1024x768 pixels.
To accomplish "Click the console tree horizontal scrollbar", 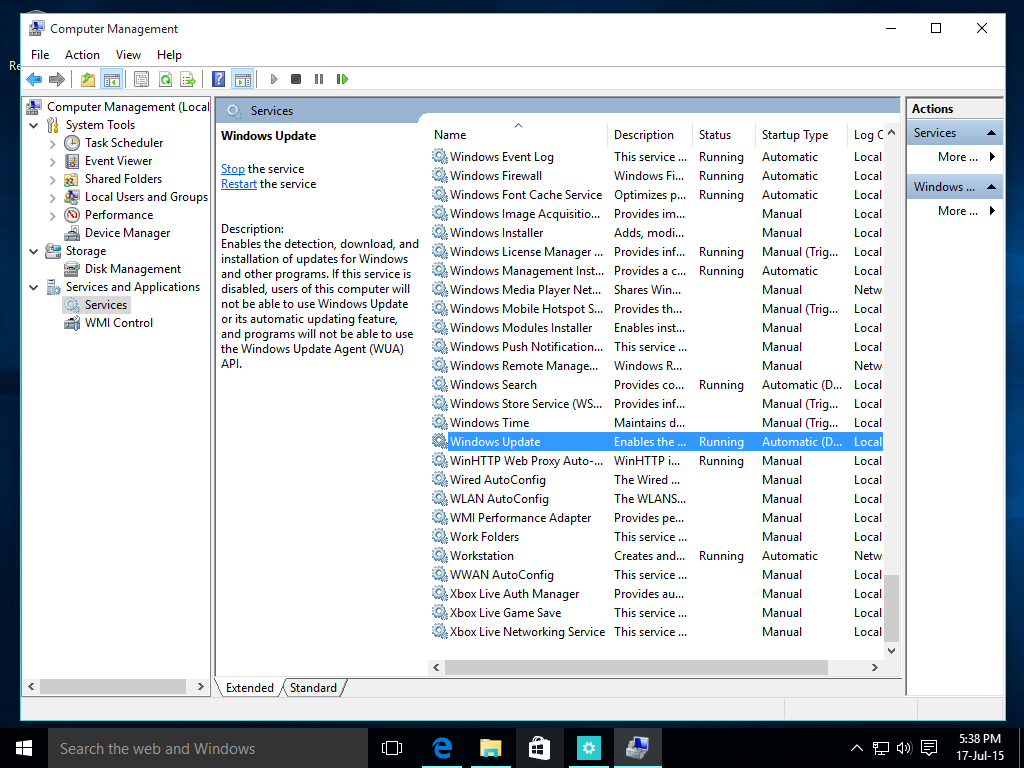I will (113, 687).
